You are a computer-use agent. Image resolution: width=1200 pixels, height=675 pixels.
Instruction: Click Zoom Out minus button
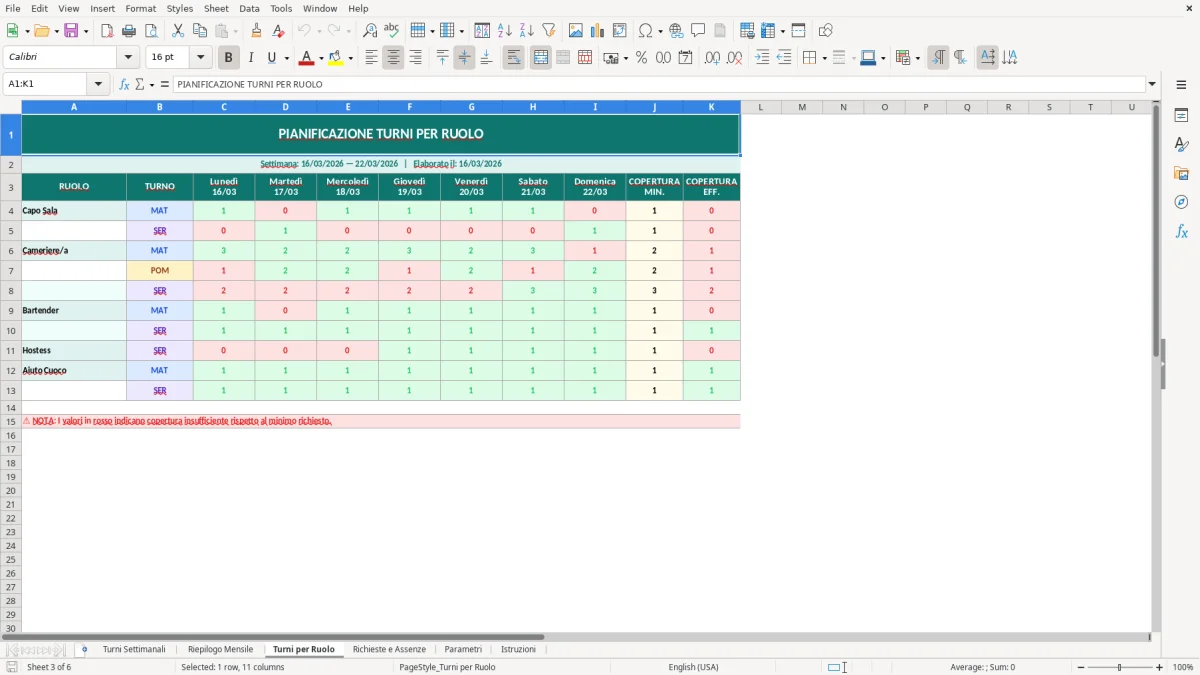1081,667
